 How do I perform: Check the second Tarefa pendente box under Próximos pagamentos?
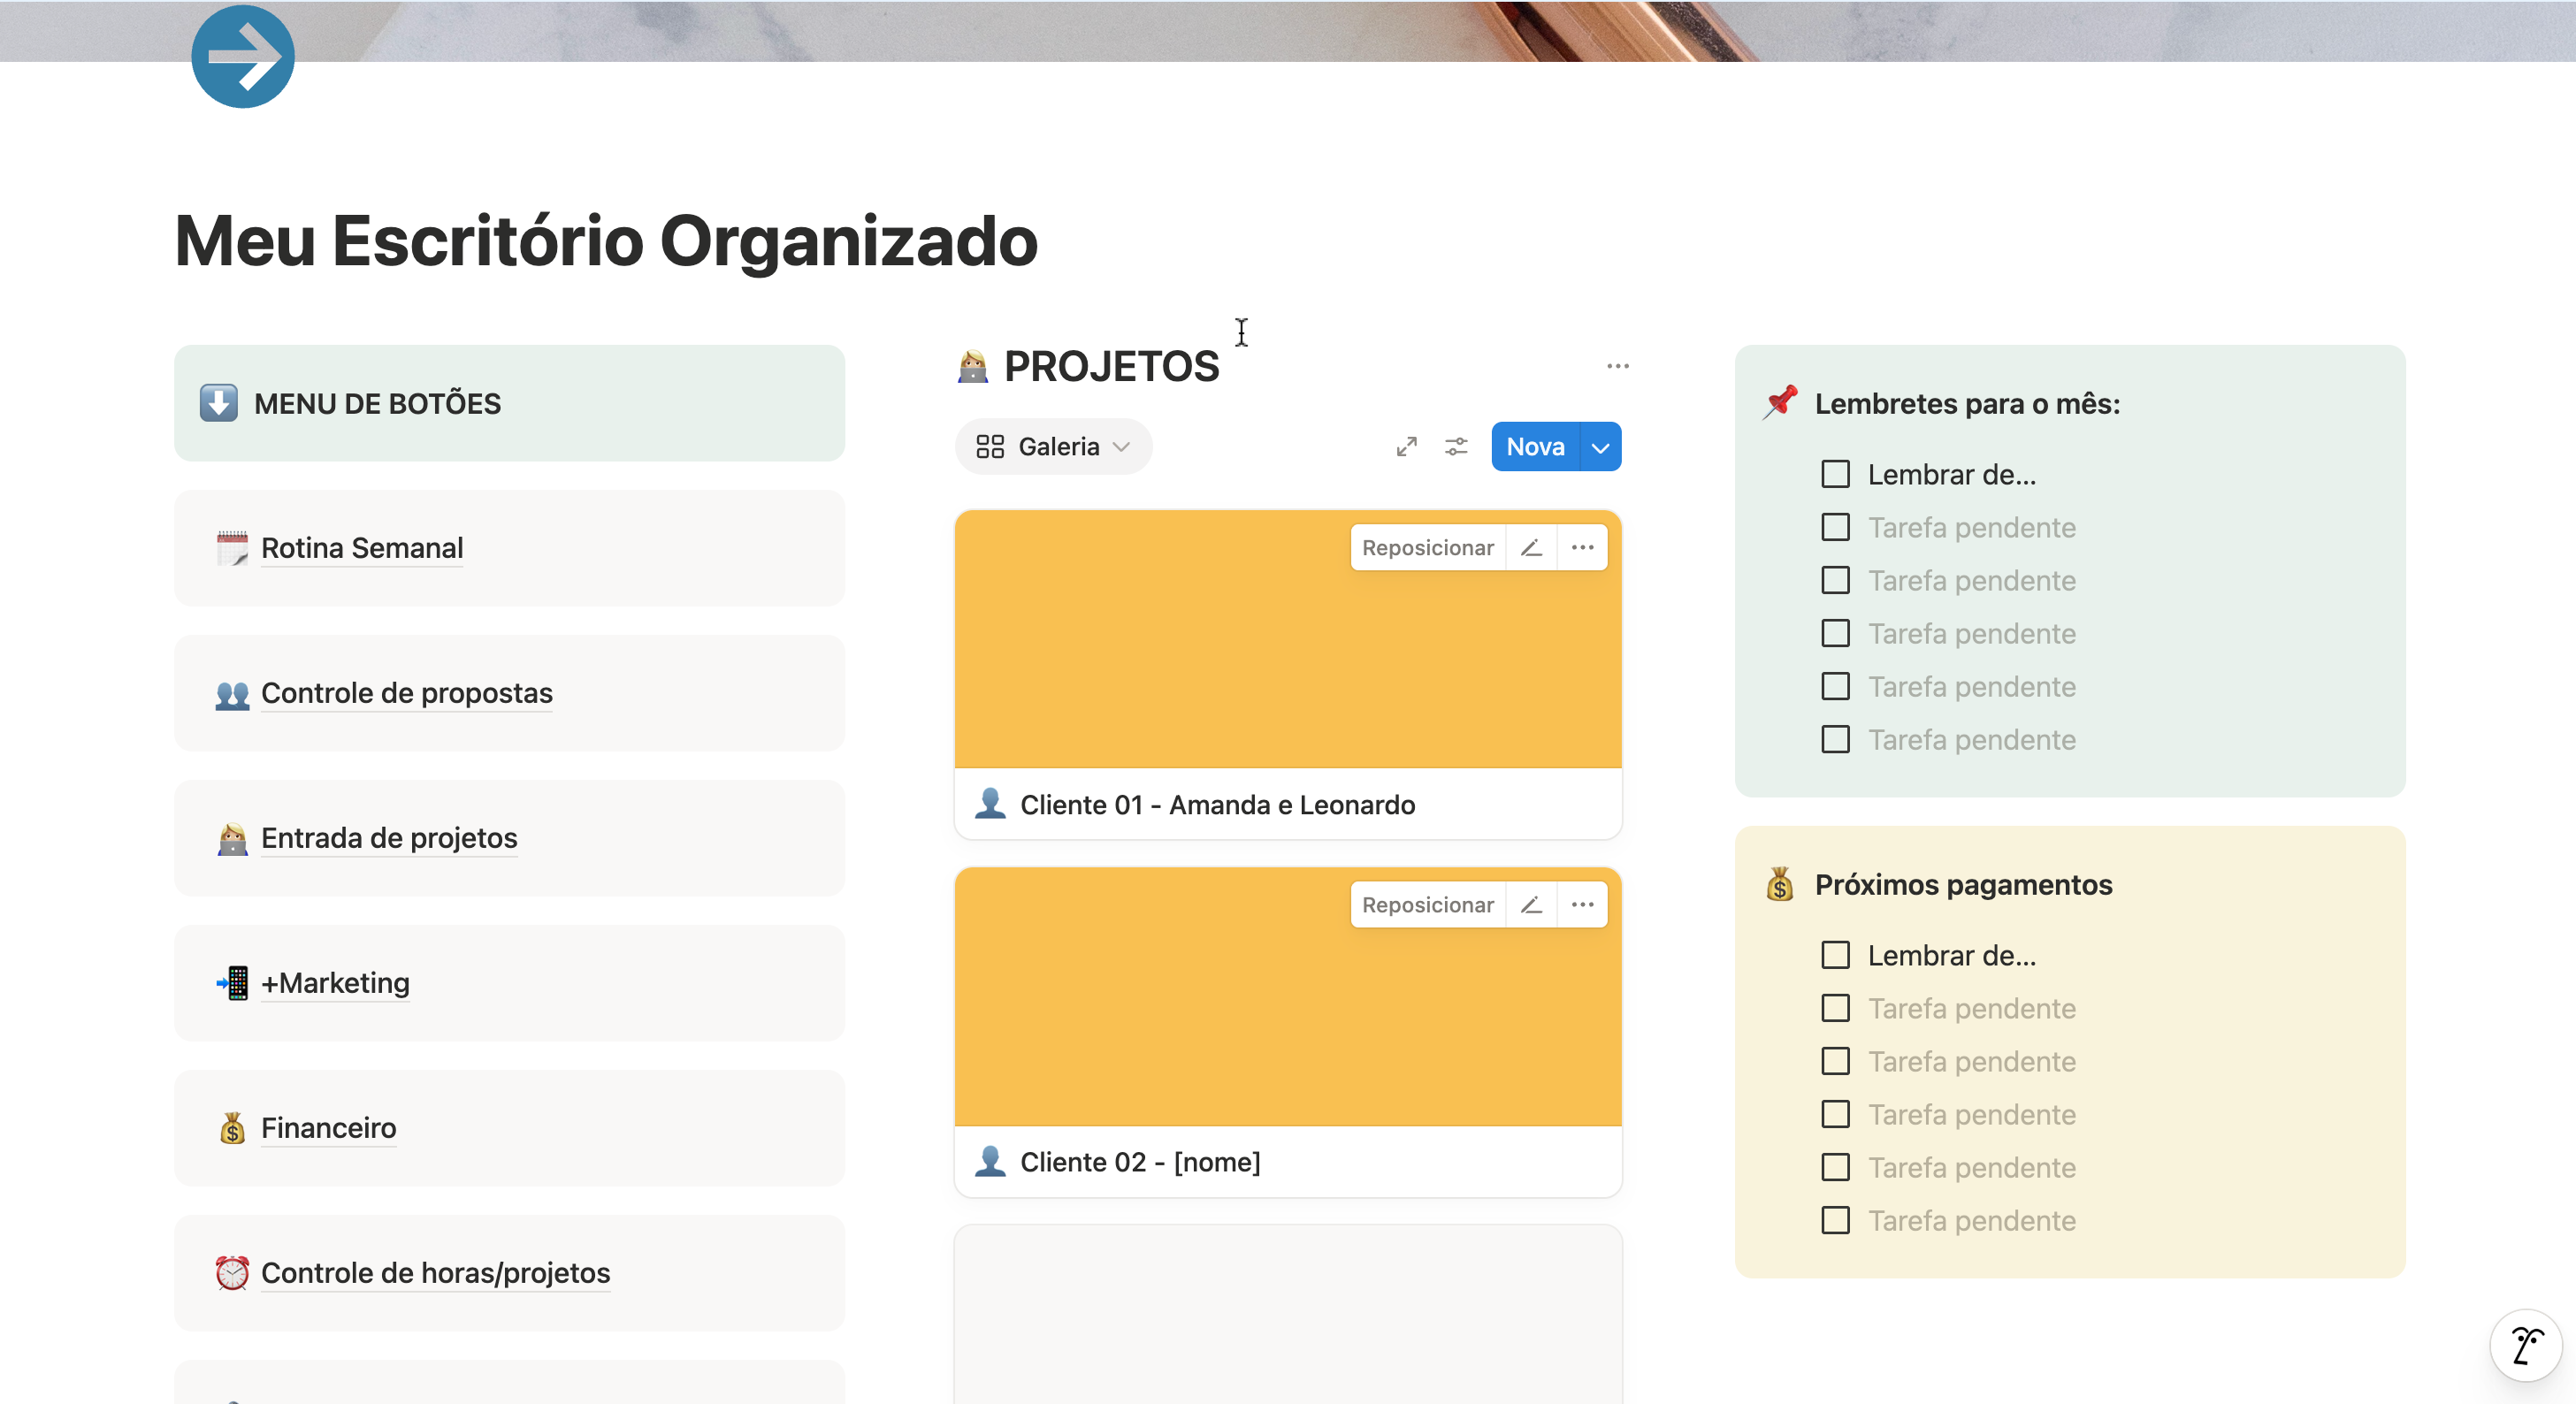(x=1835, y=1061)
